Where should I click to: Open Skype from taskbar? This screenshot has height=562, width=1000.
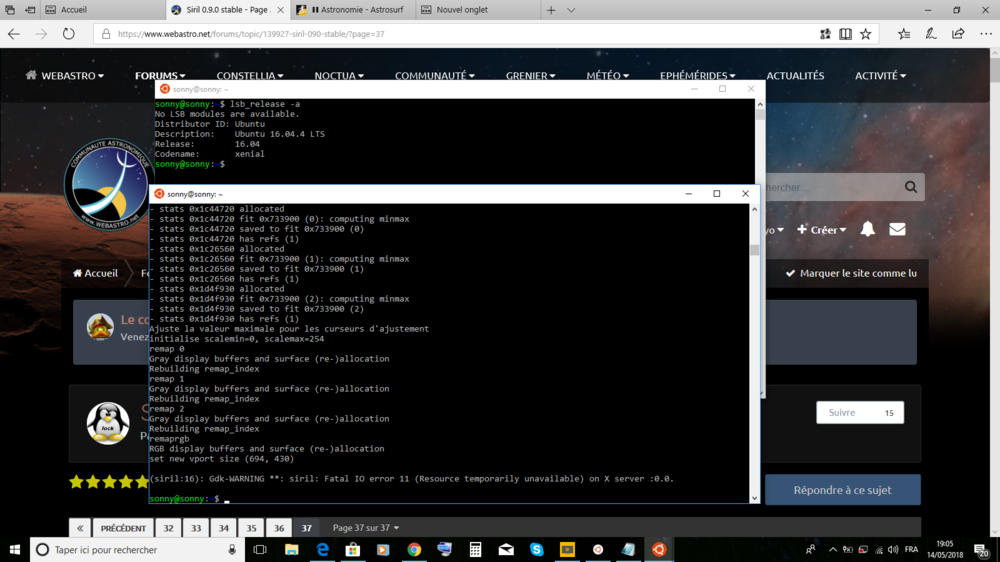pos(536,549)
